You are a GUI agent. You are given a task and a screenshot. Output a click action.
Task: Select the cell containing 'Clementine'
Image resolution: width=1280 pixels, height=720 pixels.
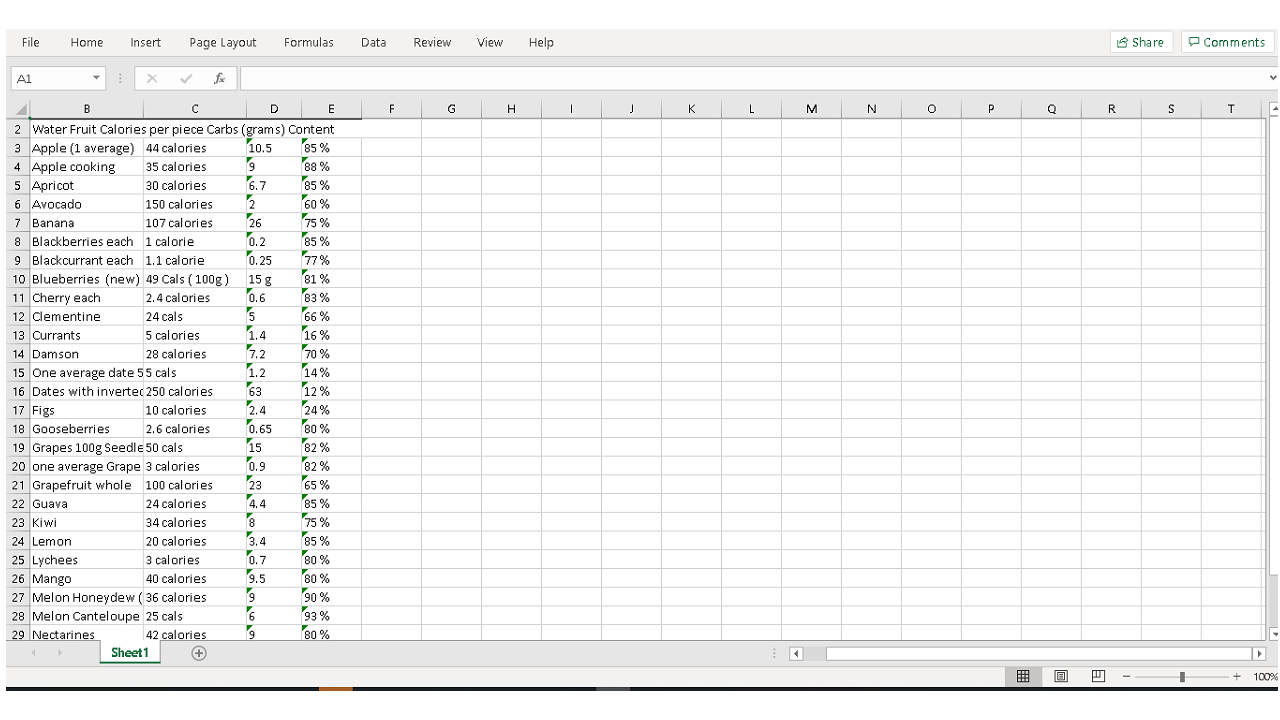pyautogui.click(x=87, y=317)
